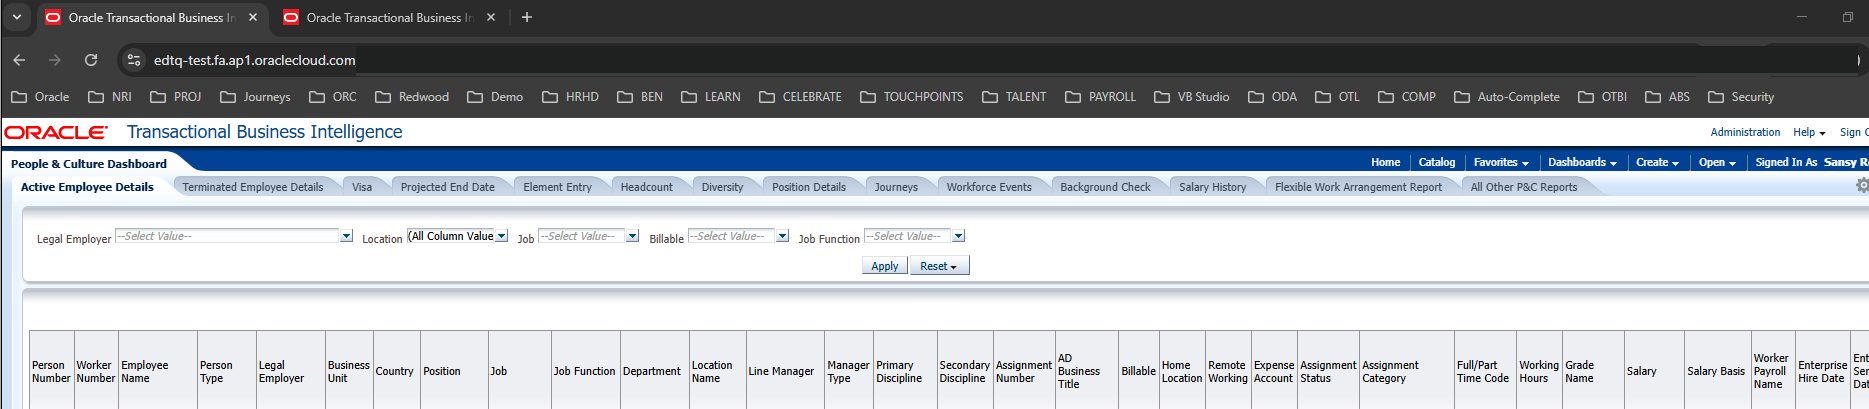Switch to All Other P&C Reports tab
Screen dimensions: 1869x409
(1523, 187)
